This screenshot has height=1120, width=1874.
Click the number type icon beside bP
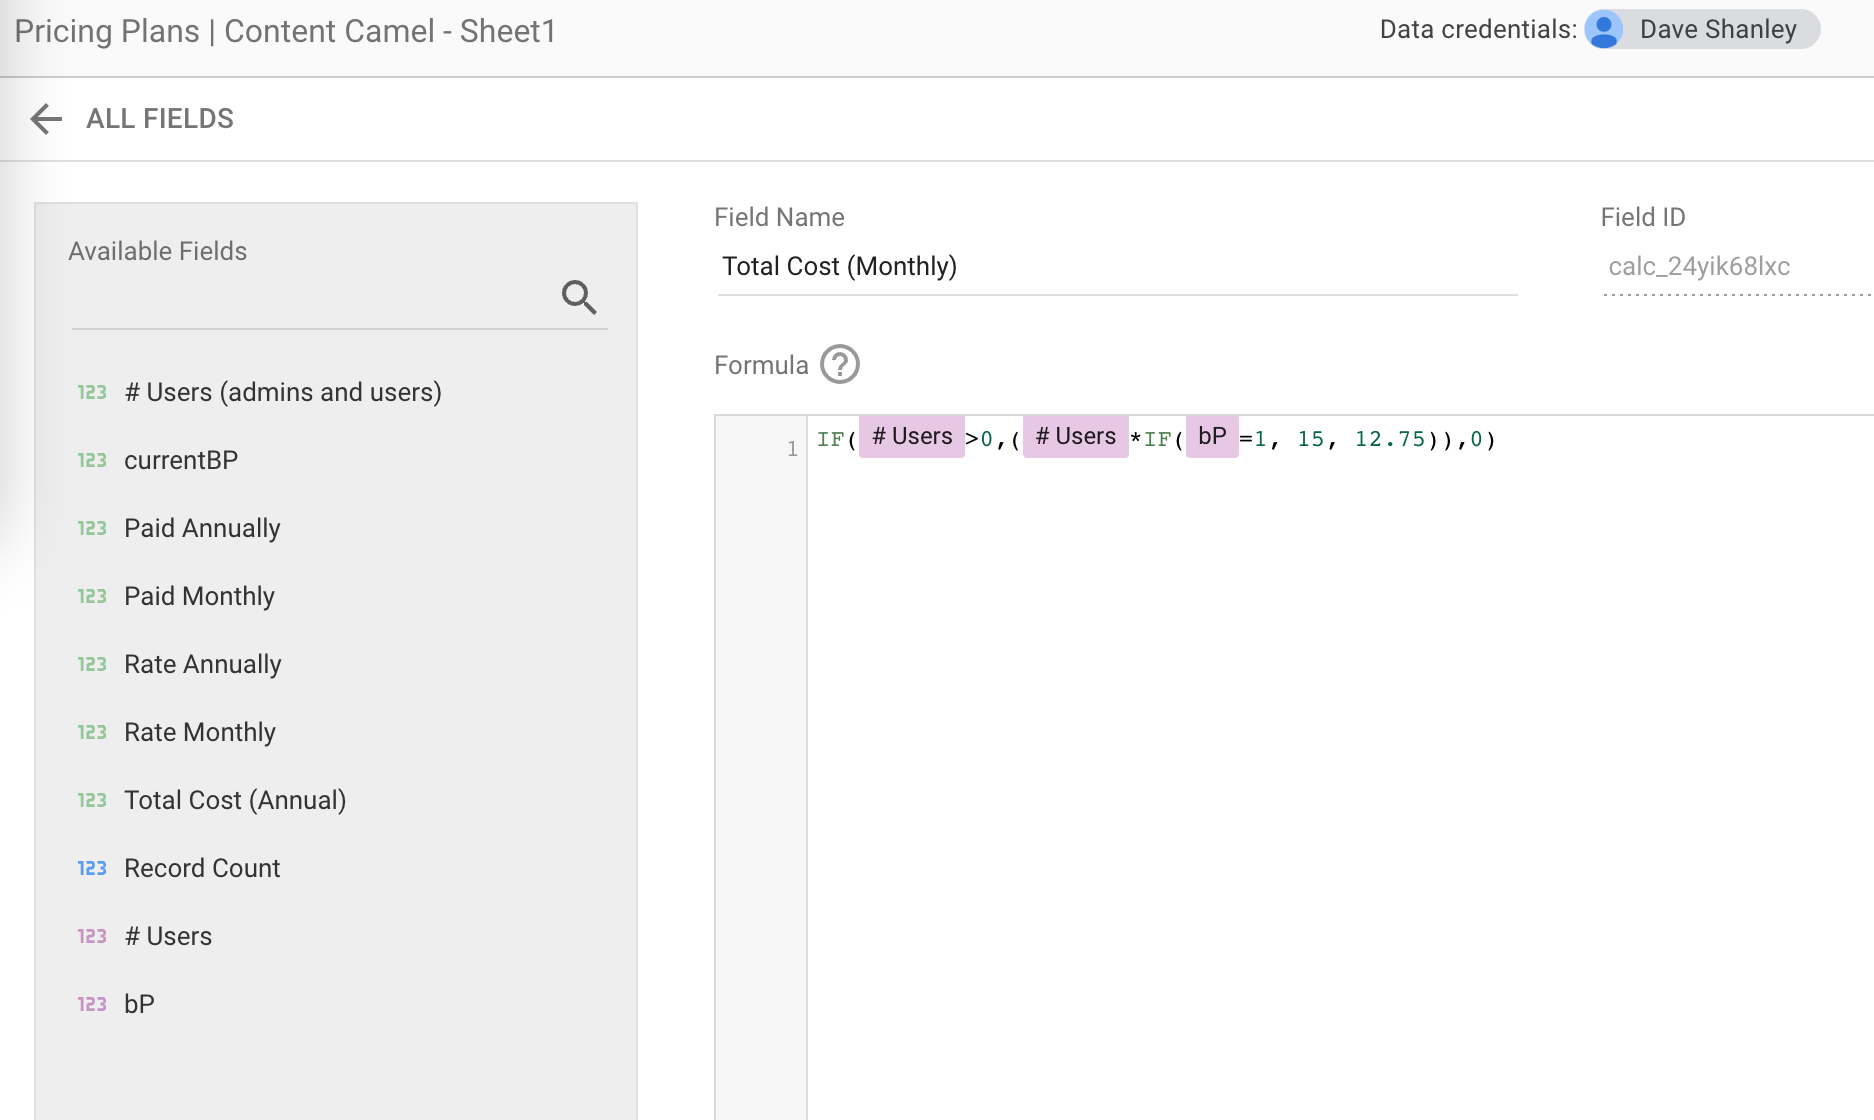point(92,1005)
